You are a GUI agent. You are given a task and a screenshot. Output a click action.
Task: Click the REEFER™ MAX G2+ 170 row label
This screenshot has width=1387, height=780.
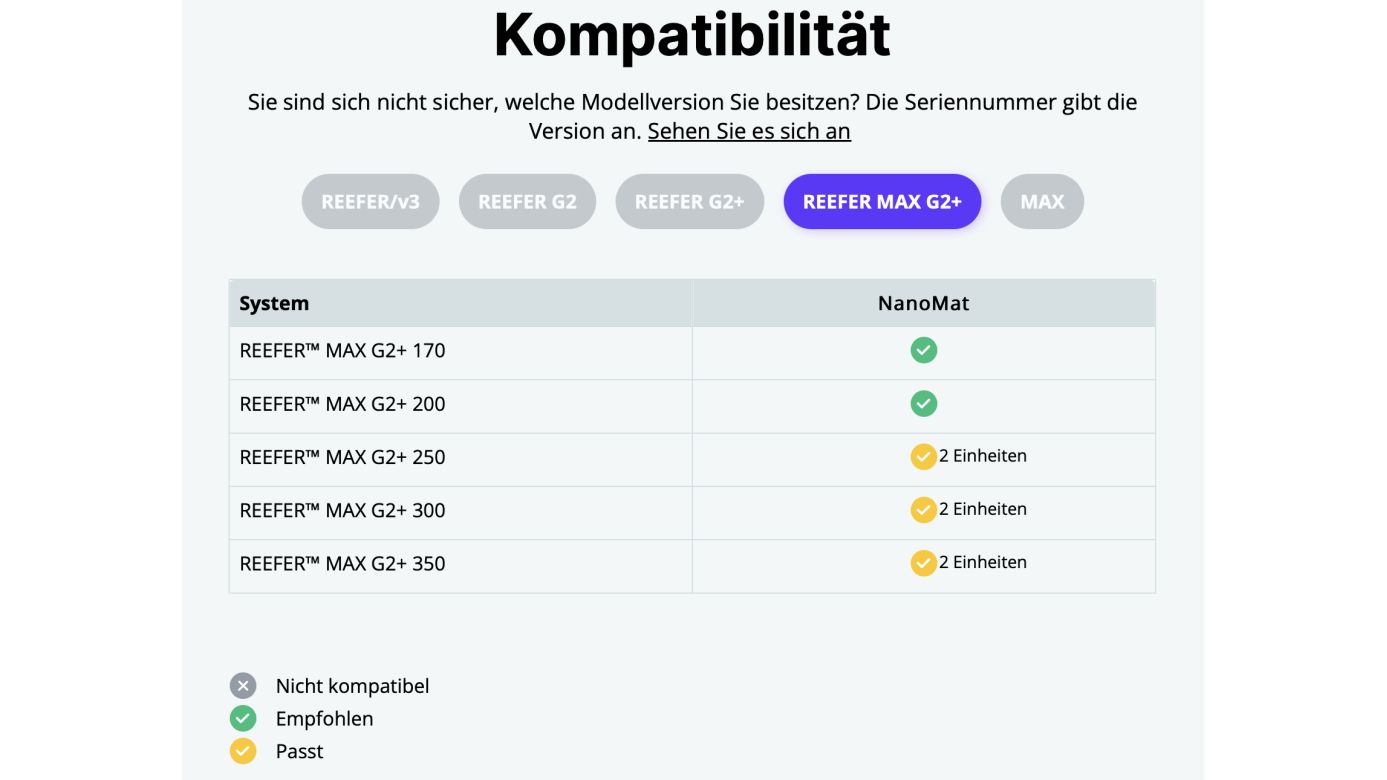(x=342, y=351)
